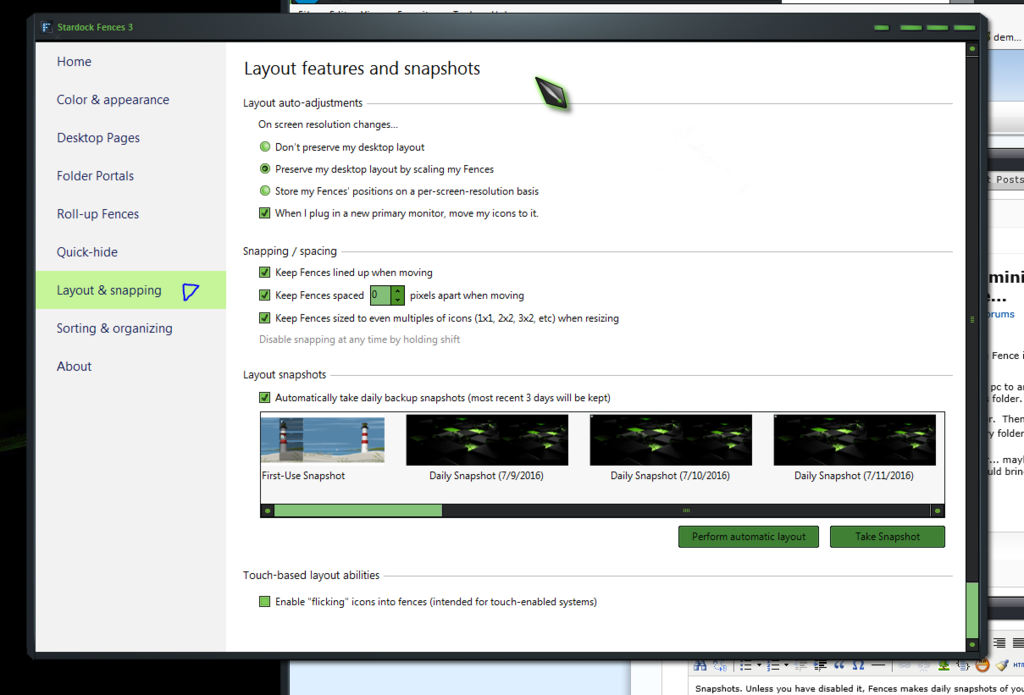Open the About section

131,366
